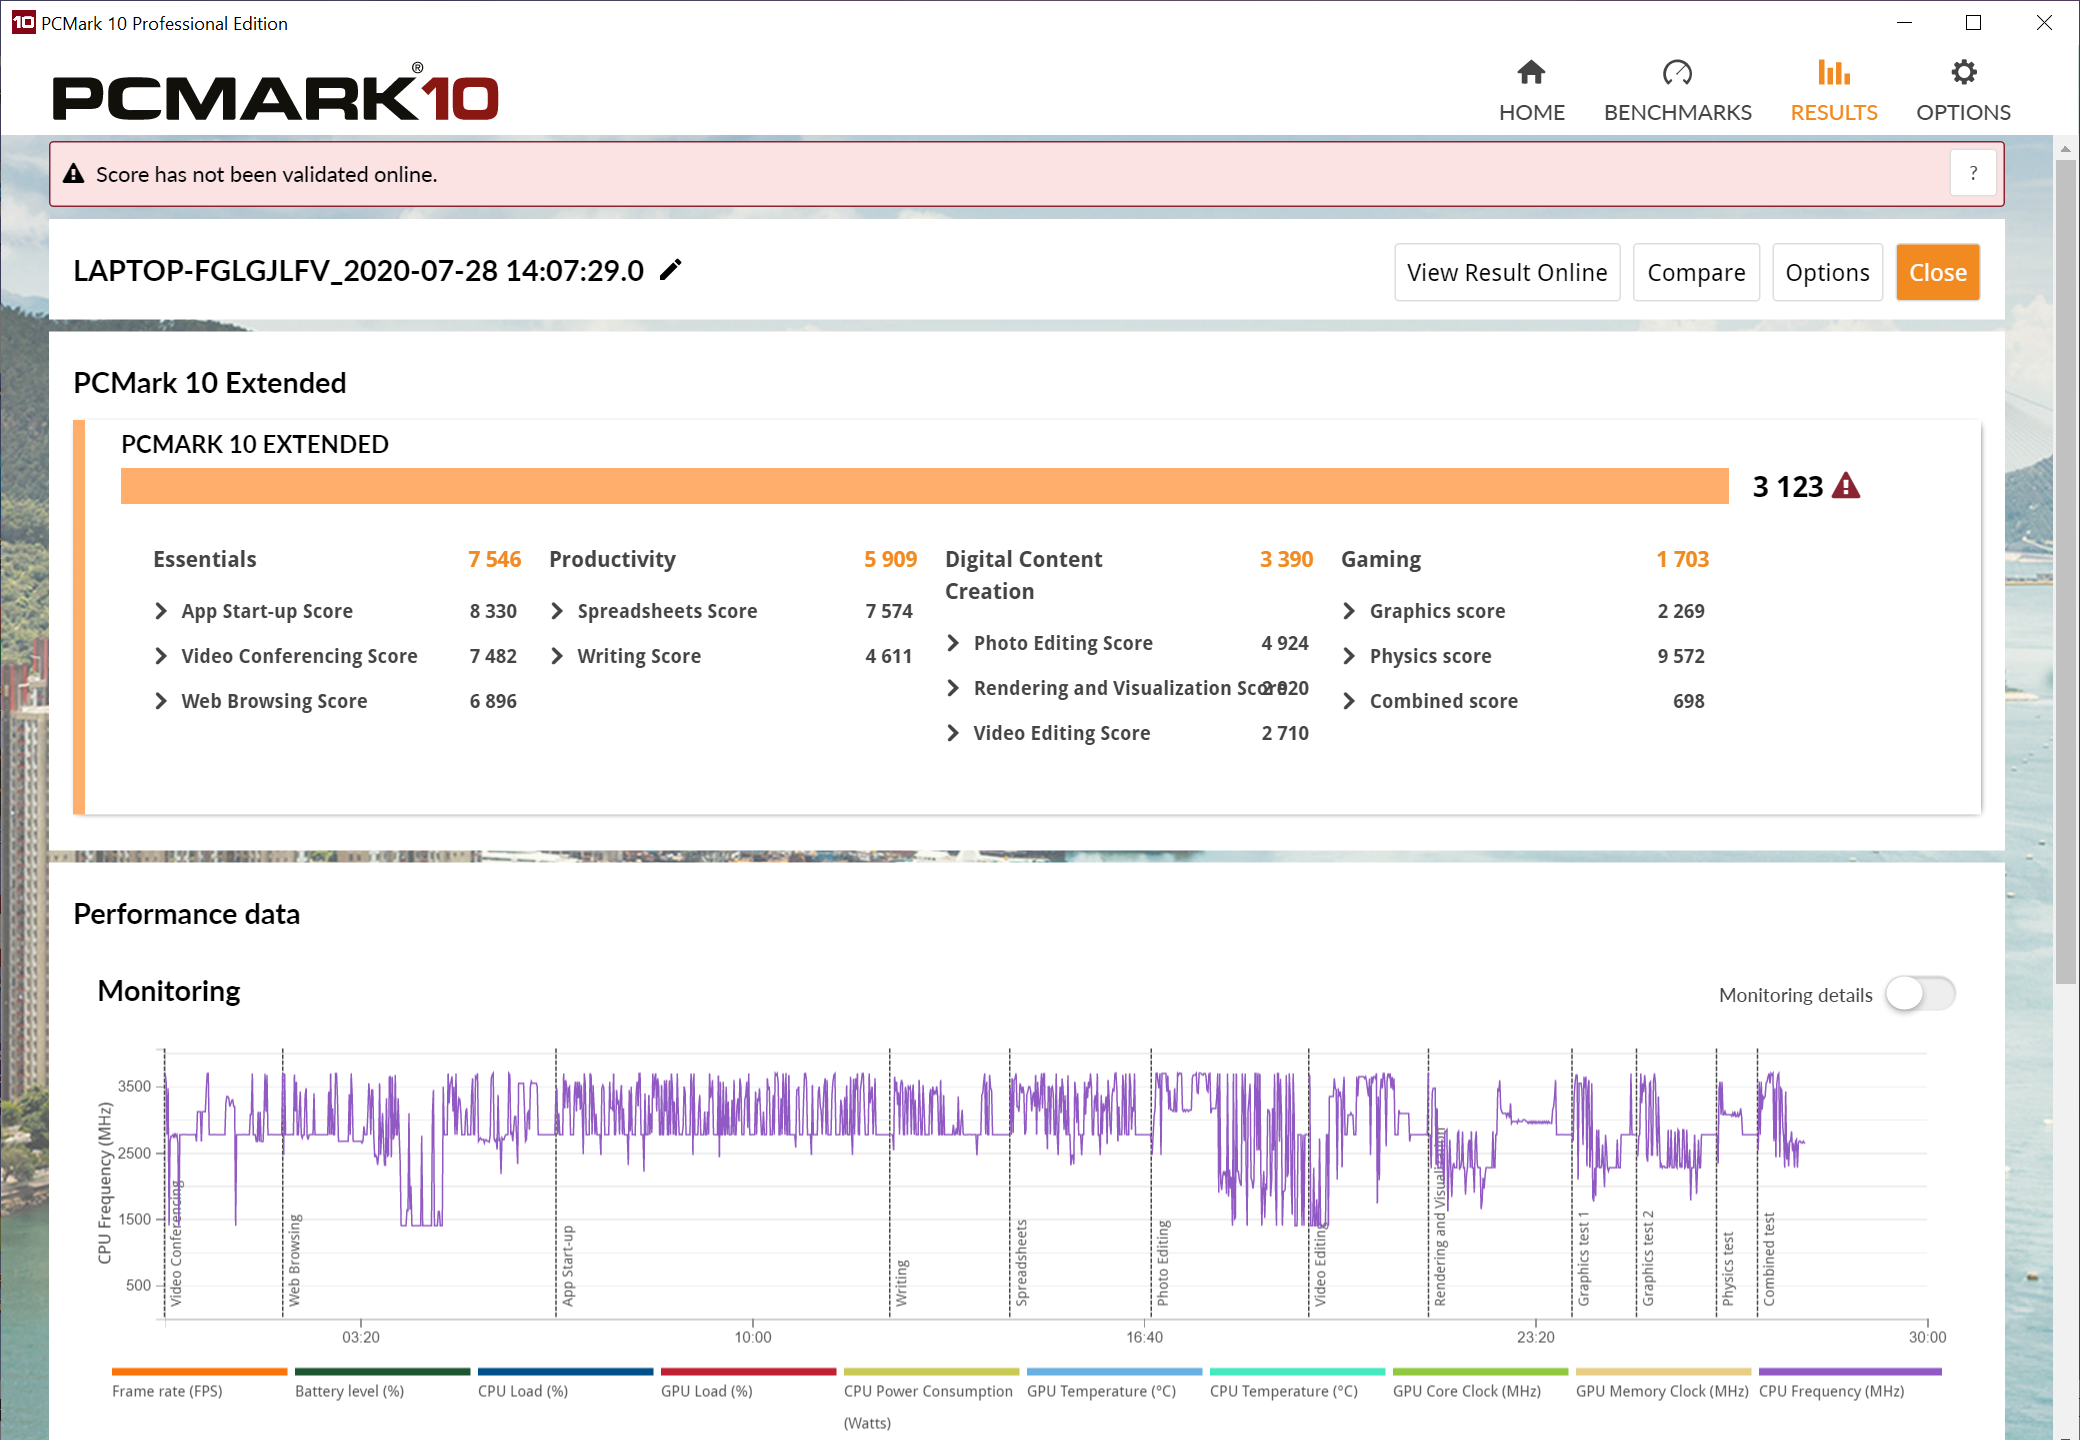Click the GPU Load (%) legend color bar
This screenshot has width=2080, height=1440.
coord(748,1372)
